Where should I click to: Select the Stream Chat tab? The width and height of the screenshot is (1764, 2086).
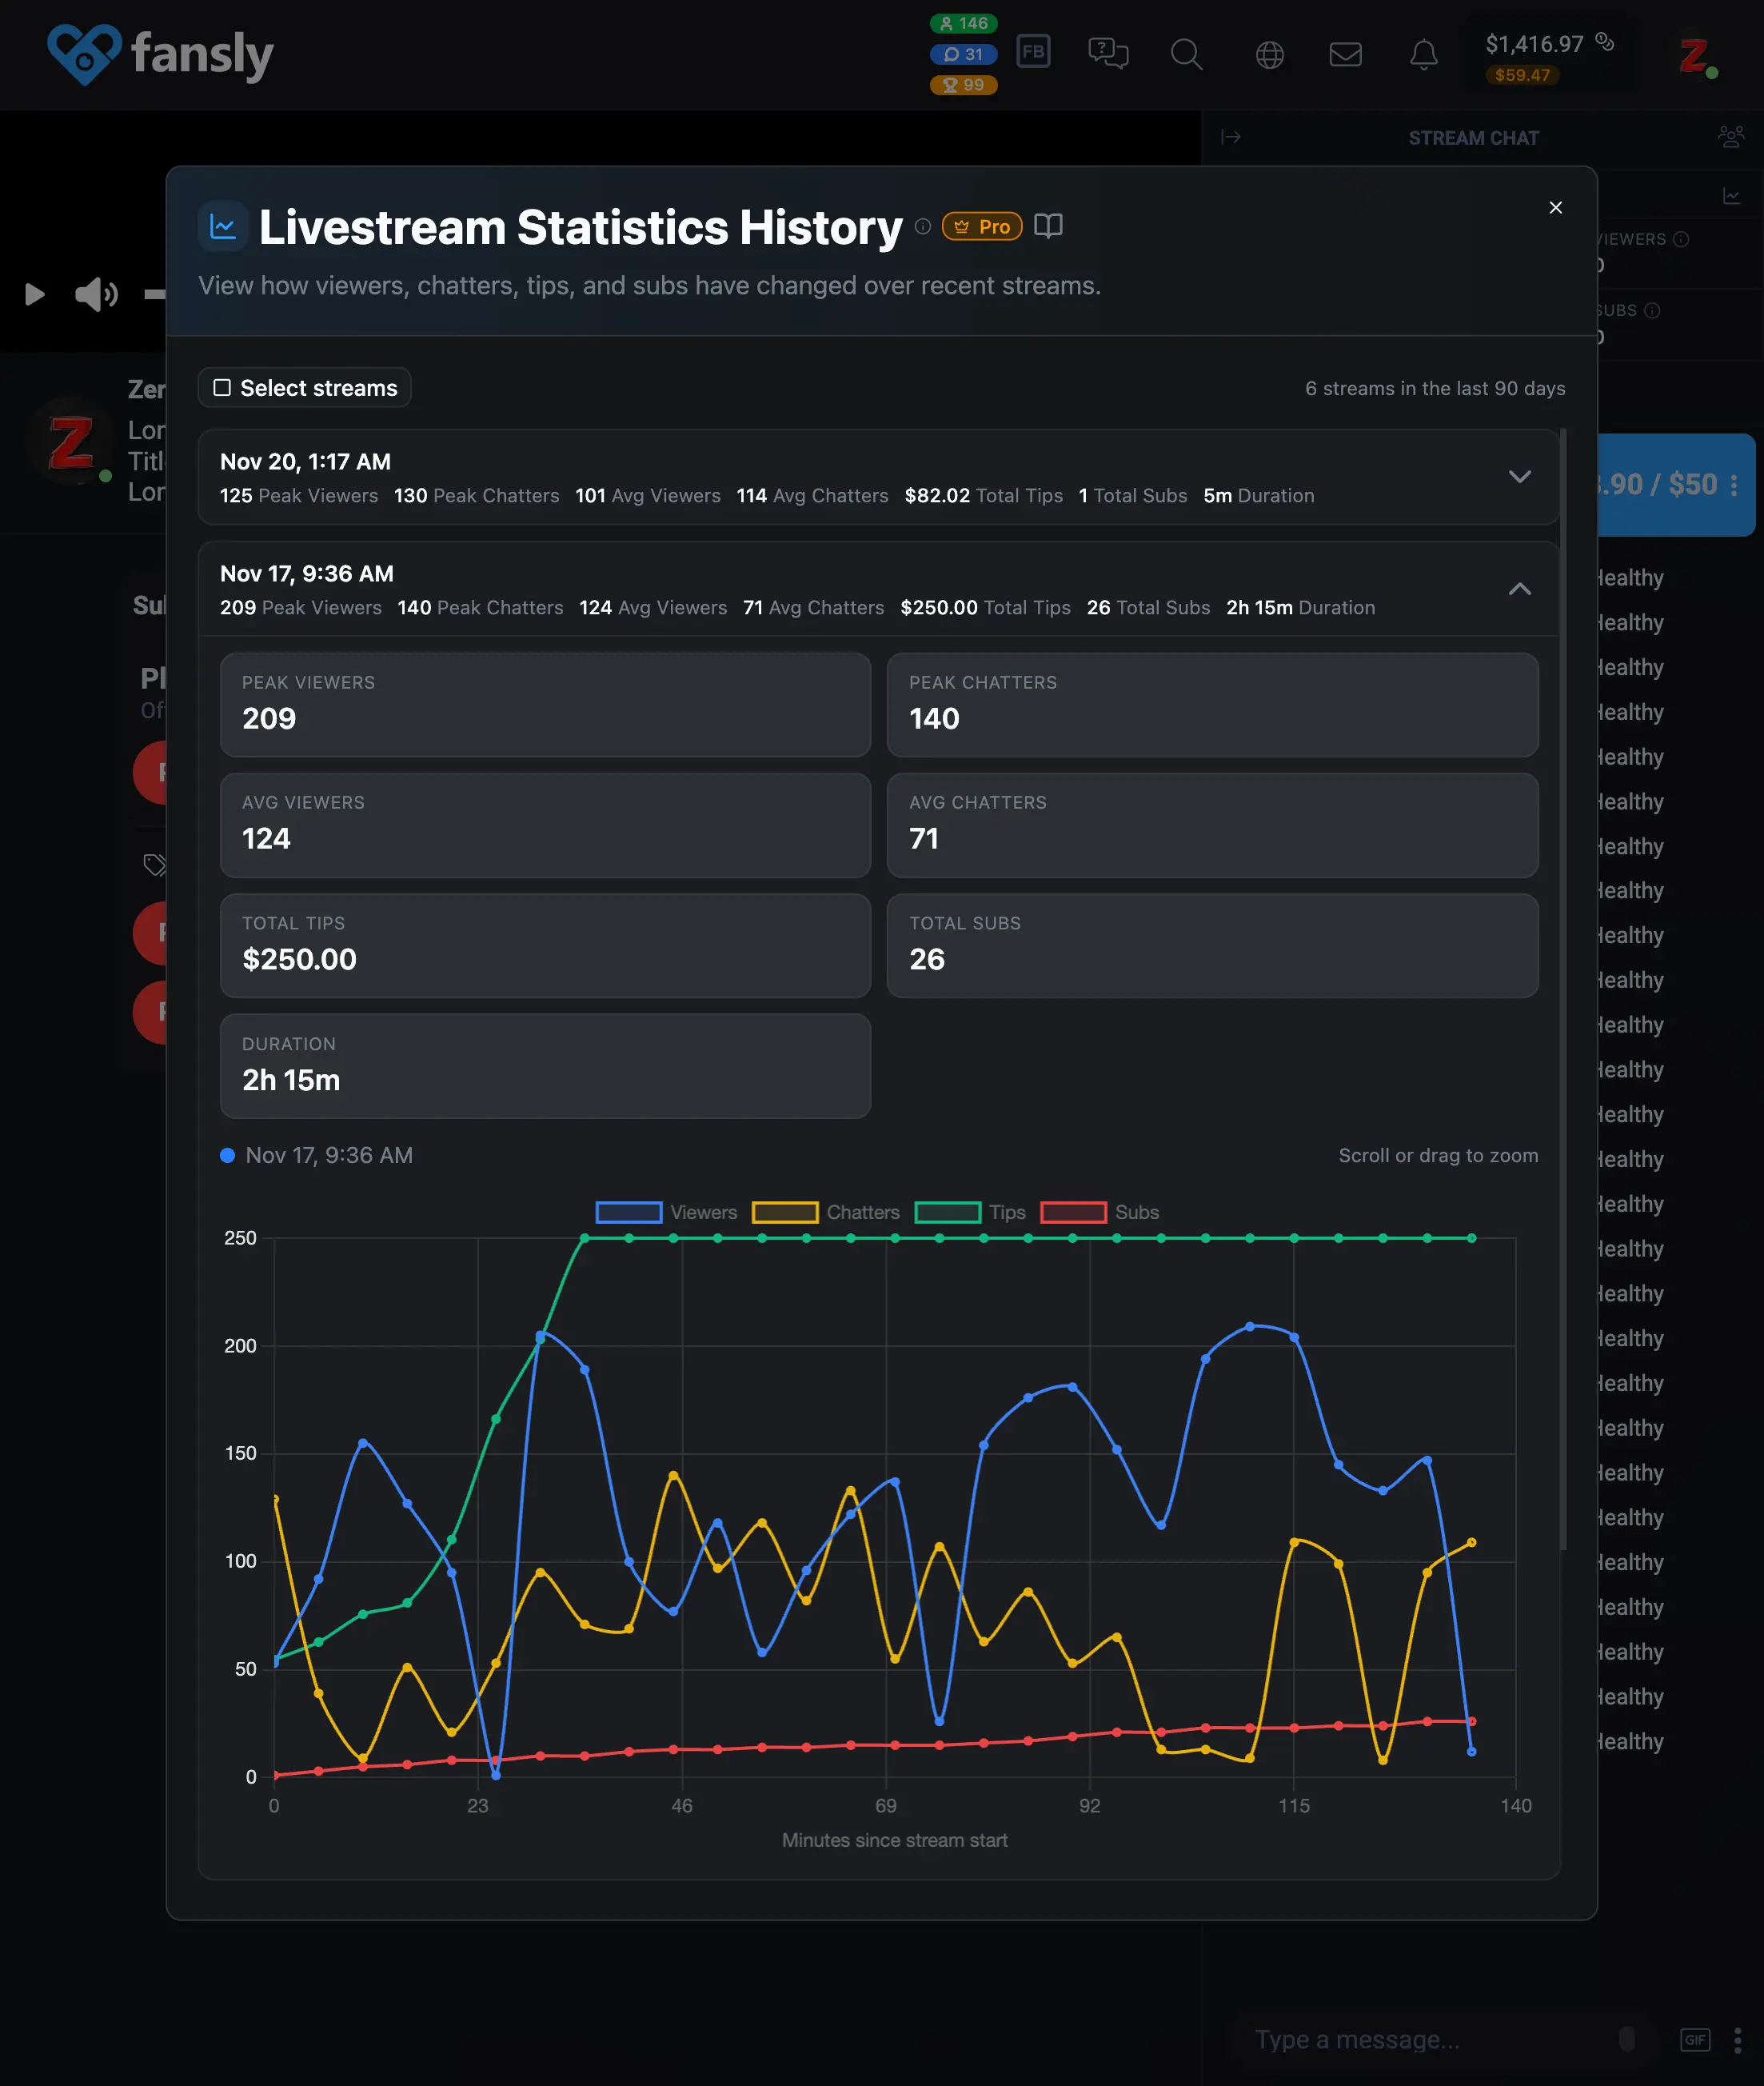[1474, 137]
